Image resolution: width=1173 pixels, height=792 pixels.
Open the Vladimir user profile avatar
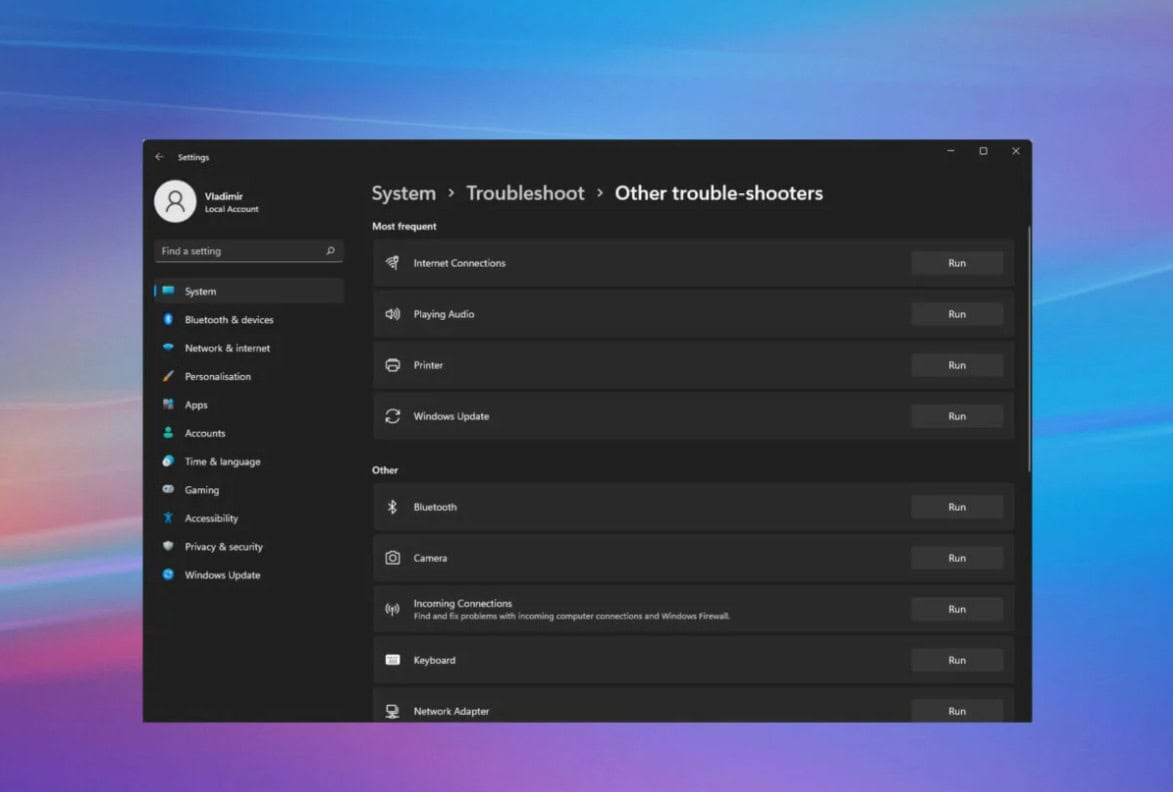(175, 201)
